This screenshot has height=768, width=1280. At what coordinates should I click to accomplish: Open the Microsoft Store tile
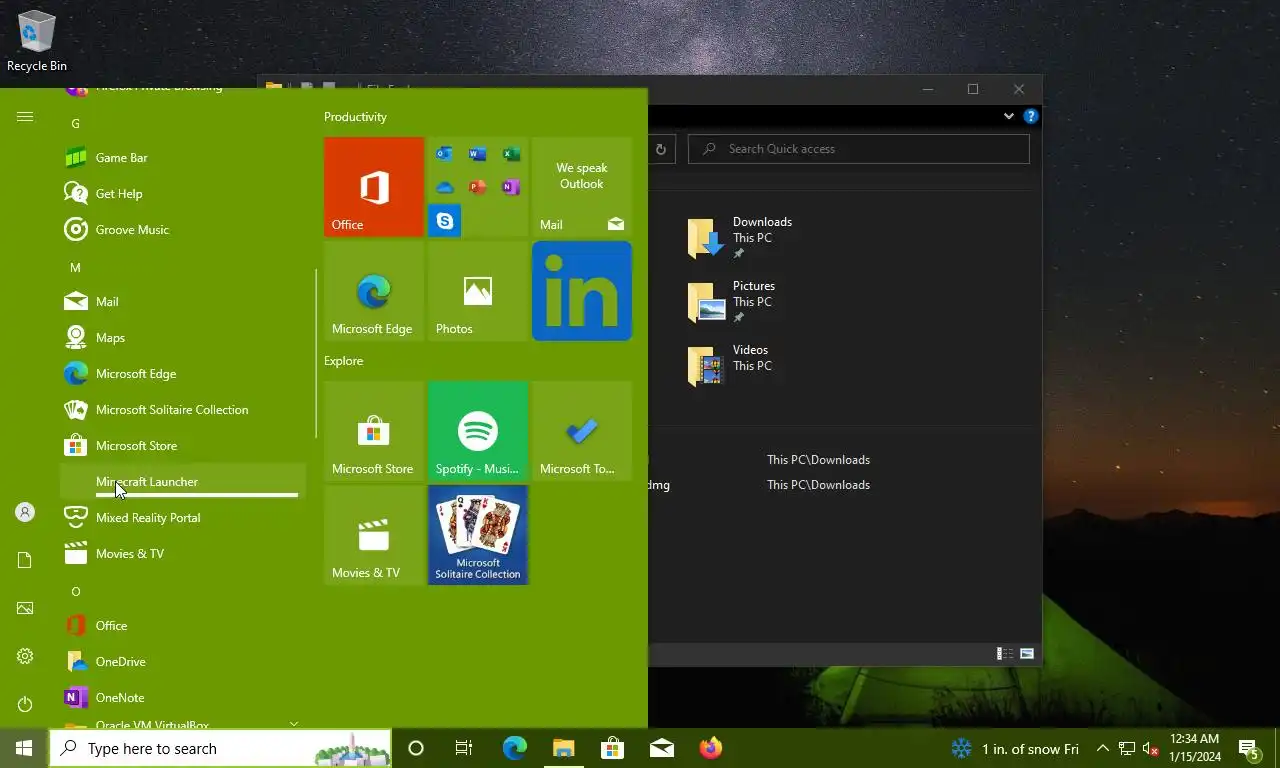374,431
